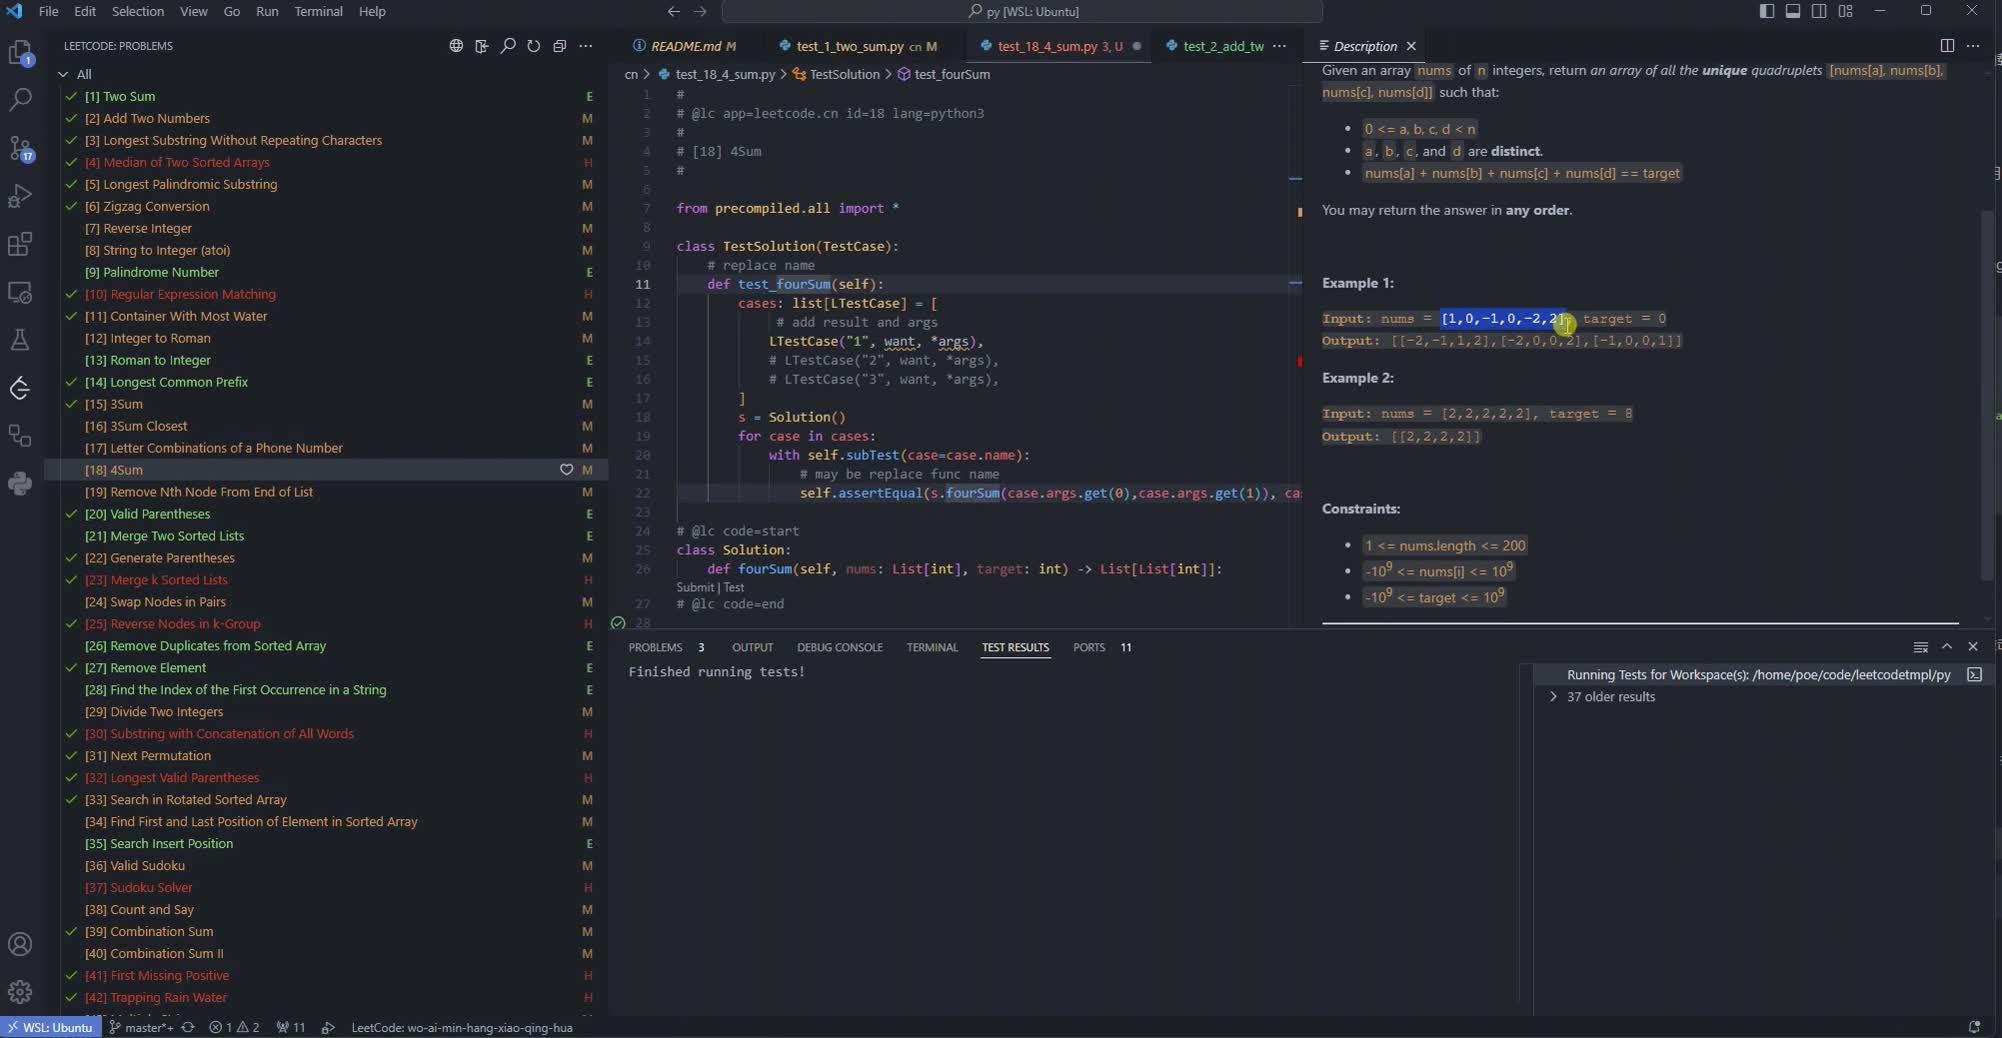Screen dimensions: 2002x1038
Task: Maximize the panel with the chevron up
Action: pyautogui.click(x=1946, y=647)
